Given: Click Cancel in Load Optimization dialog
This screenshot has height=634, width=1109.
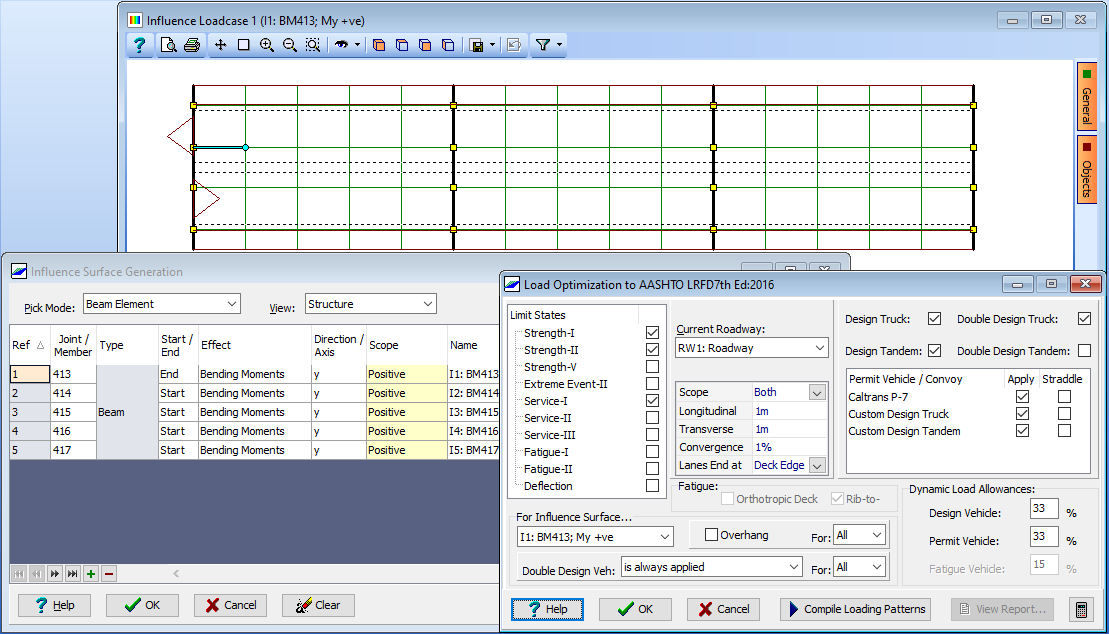Looking at the screenshot, I should (x=723, y=609).
